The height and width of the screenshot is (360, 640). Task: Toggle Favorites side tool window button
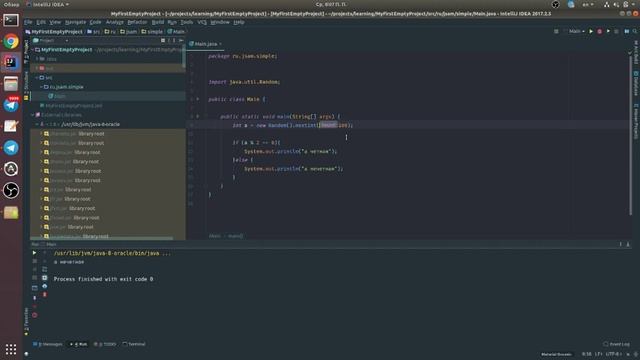coord(27,321)
